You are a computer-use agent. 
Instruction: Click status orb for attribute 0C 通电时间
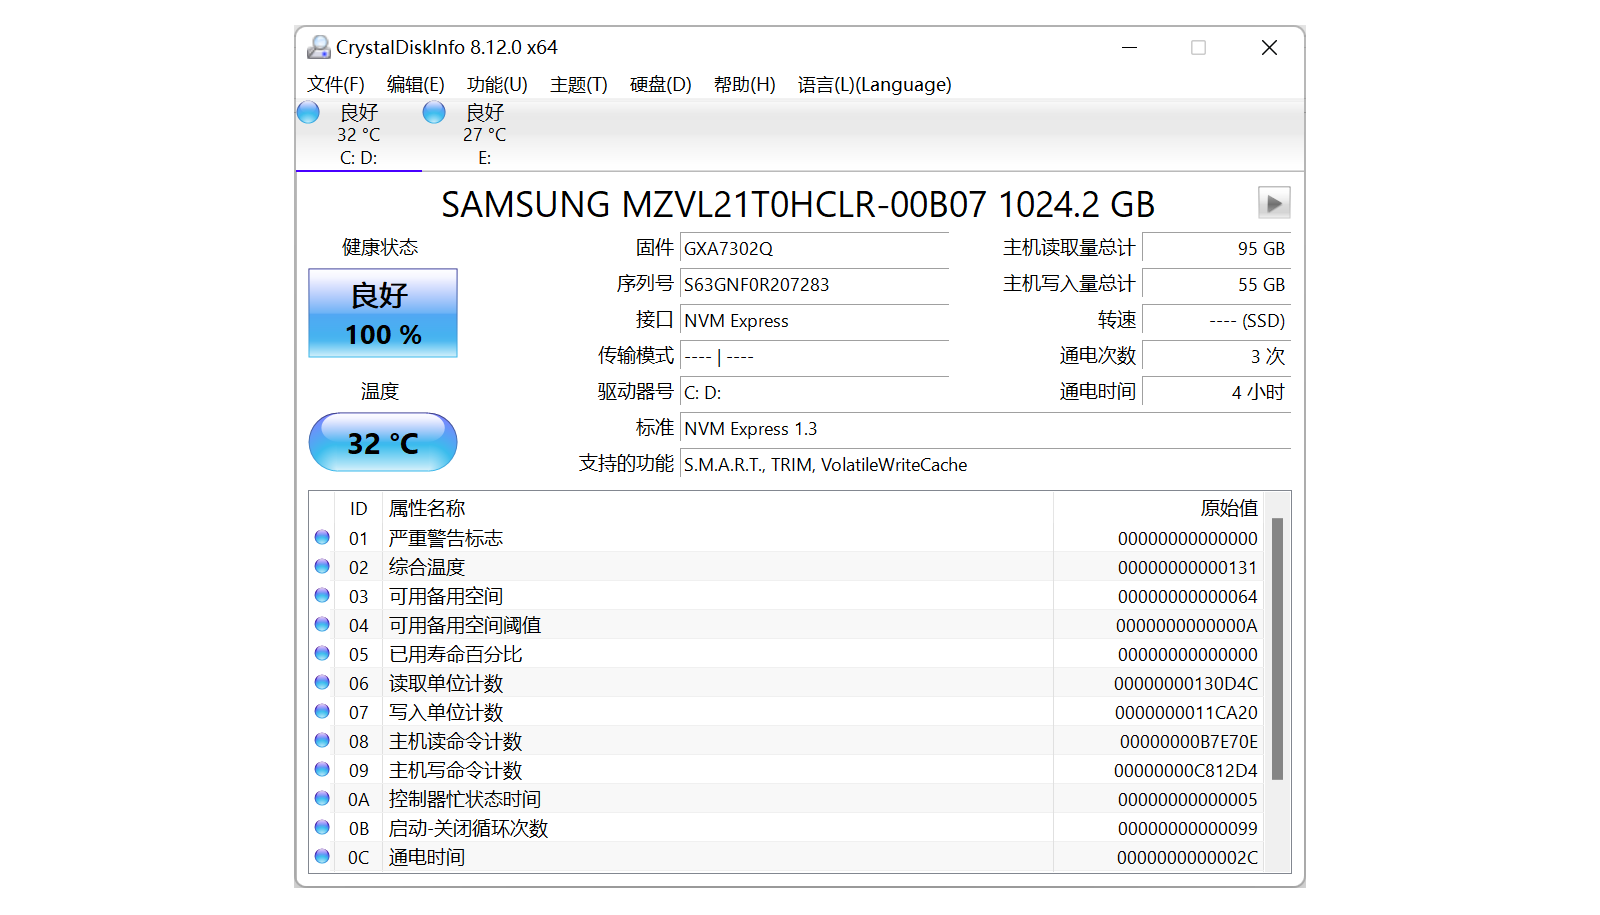pos(322,856)
